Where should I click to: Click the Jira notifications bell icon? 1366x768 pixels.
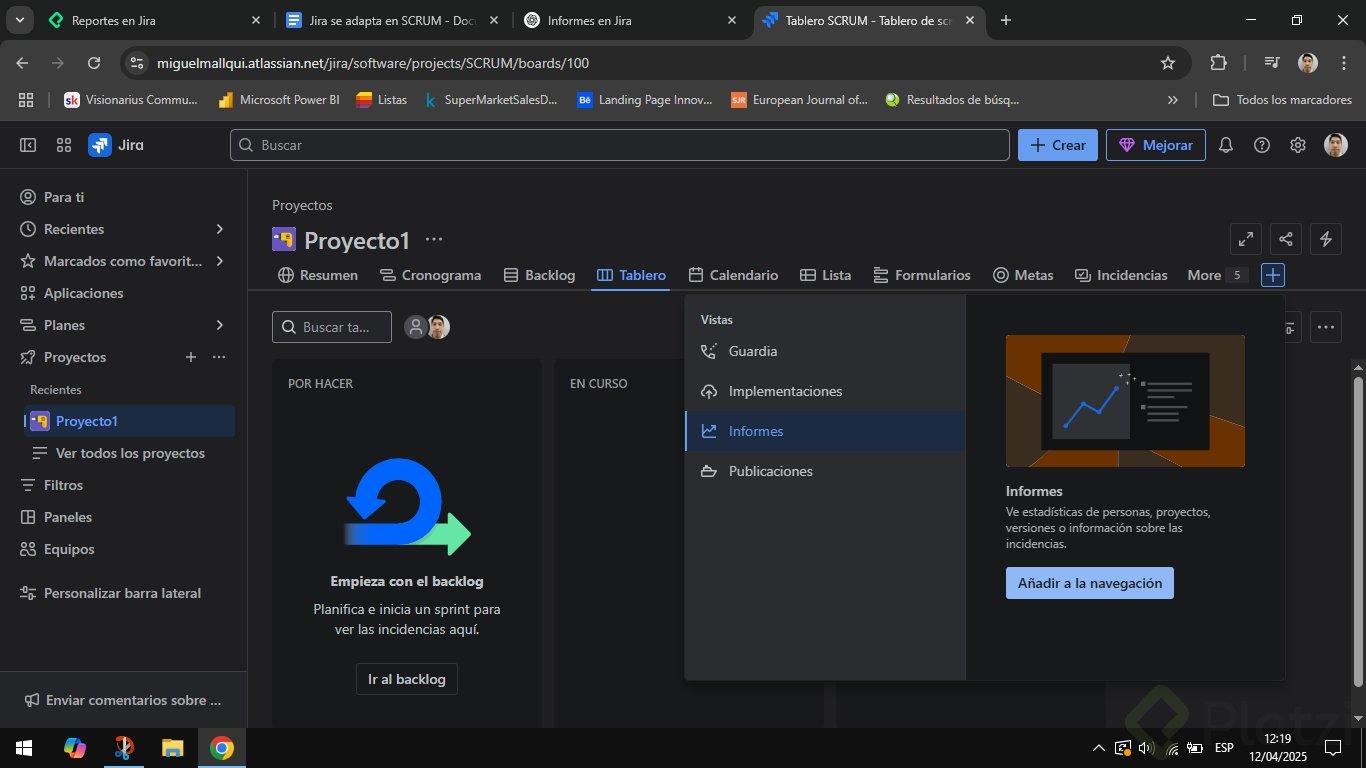[1226, 145]
